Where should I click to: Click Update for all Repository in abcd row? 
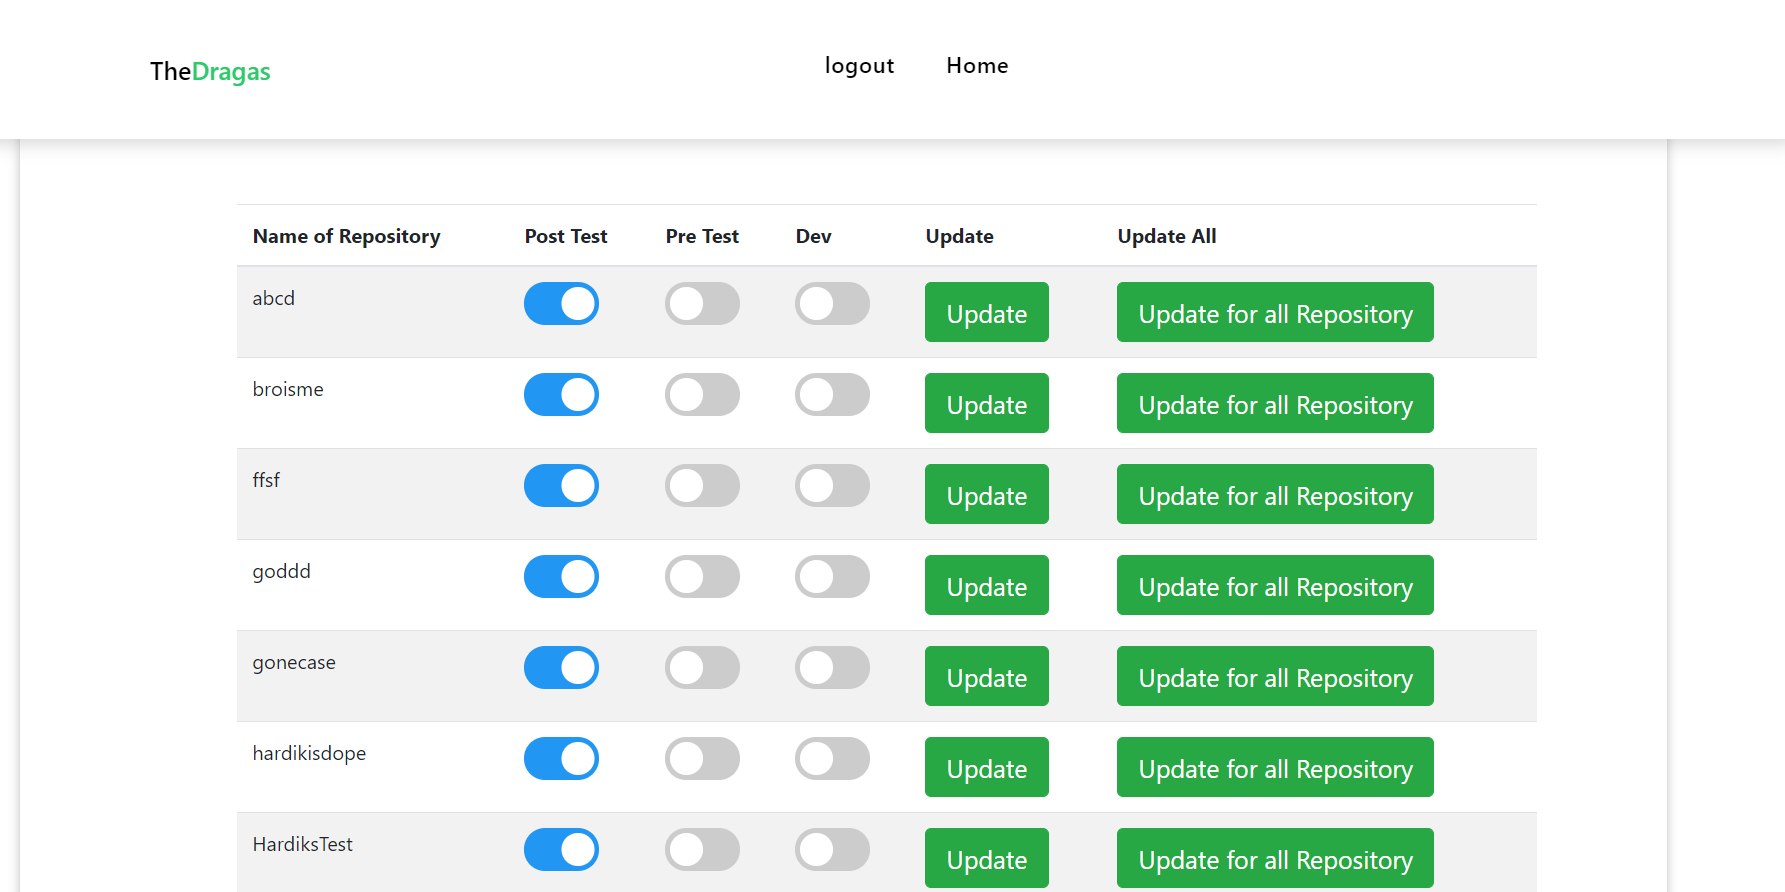coord(1275,312)
